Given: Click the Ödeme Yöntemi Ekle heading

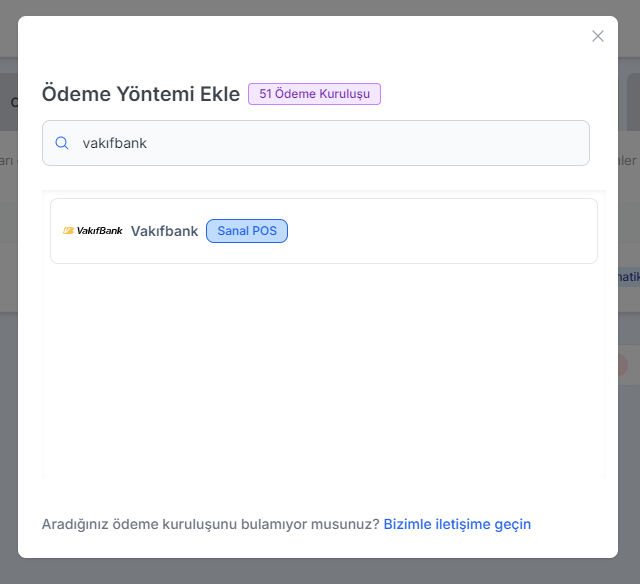Looking at the screenshot, I should pos(140,94).
